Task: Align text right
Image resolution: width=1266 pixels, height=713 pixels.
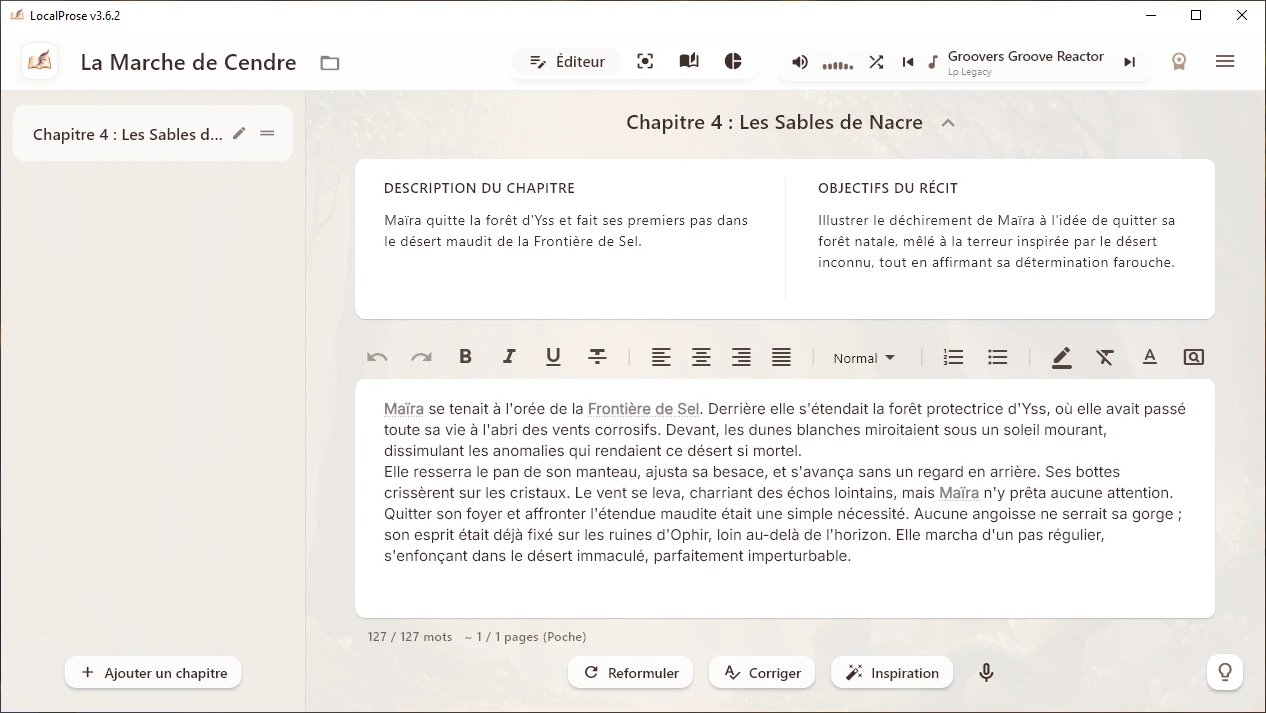Action: (x=741, y=357)
